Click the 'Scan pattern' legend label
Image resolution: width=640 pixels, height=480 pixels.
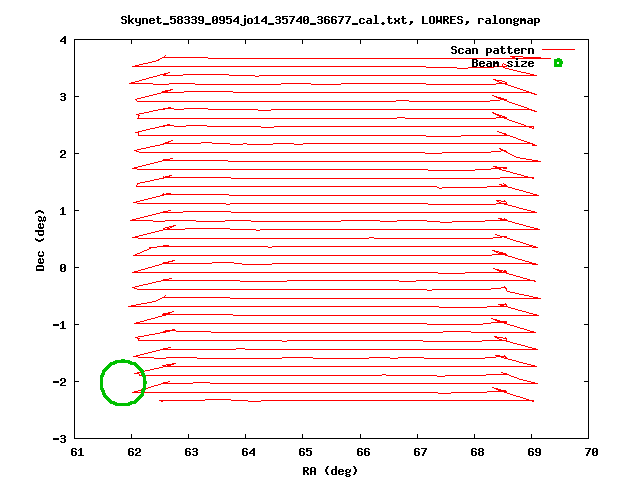(x=492, y=50)
